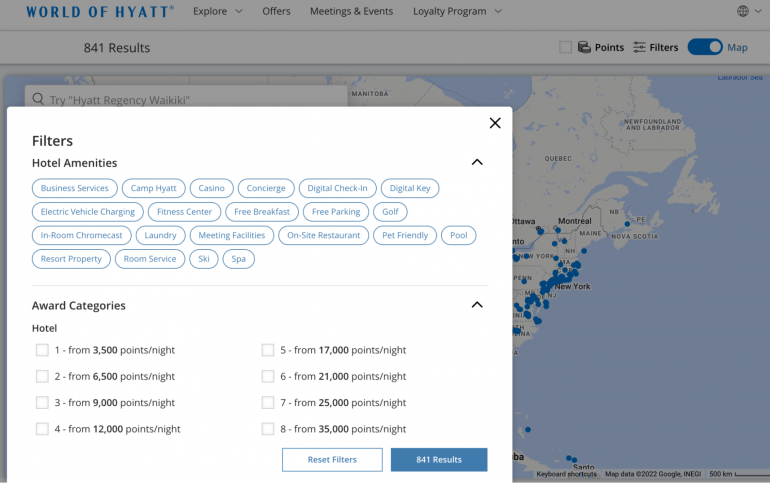Select the Pet Friendly amenity filter

coord(405,236)
